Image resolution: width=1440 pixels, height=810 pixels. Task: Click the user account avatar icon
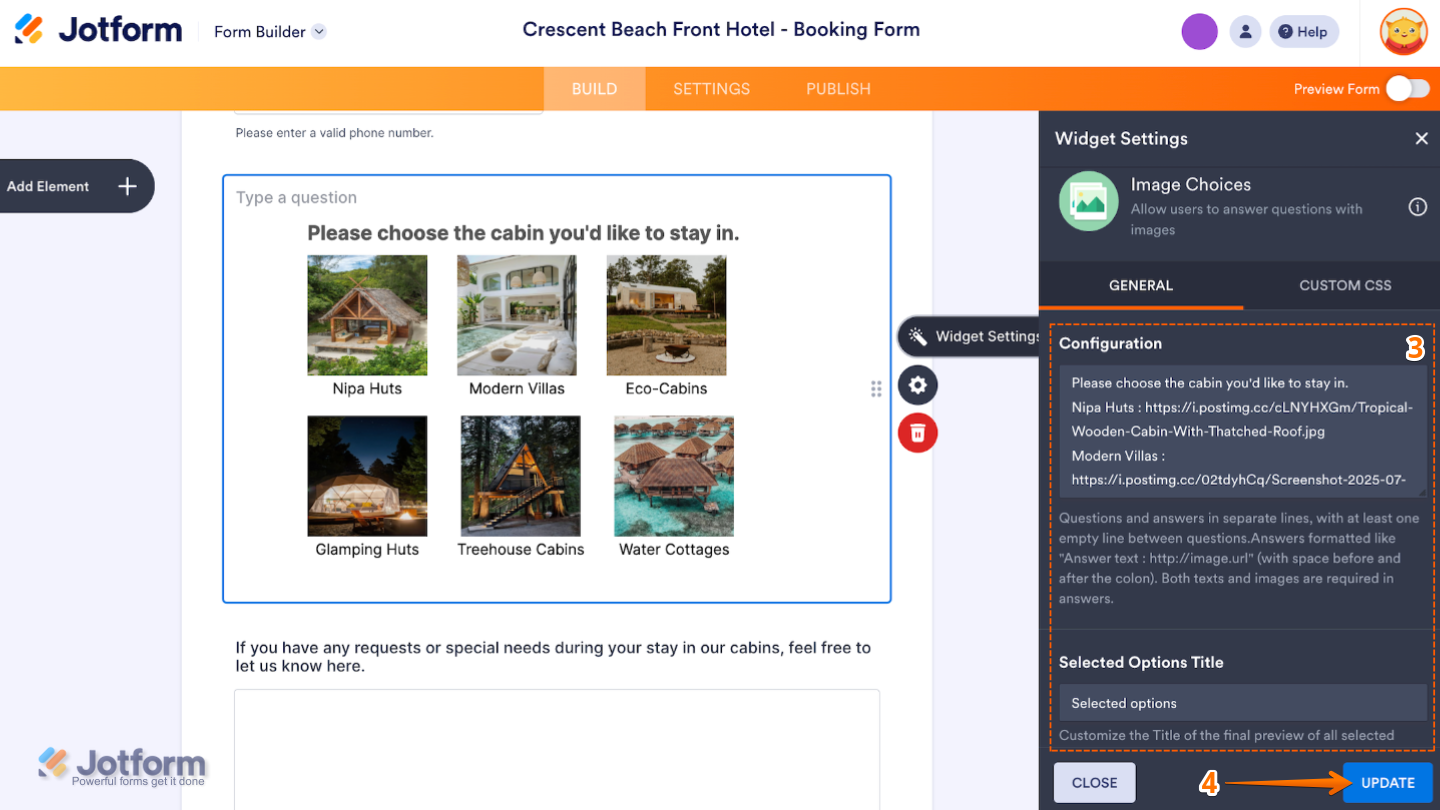coord(1245,31)
